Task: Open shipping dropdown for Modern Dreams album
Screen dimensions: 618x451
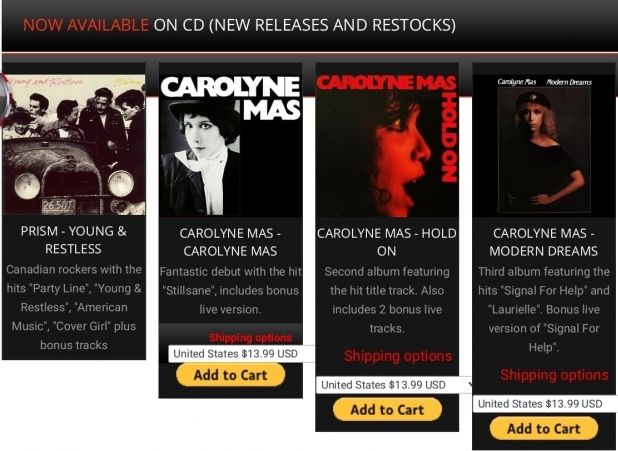Action: tap(545, 404)
